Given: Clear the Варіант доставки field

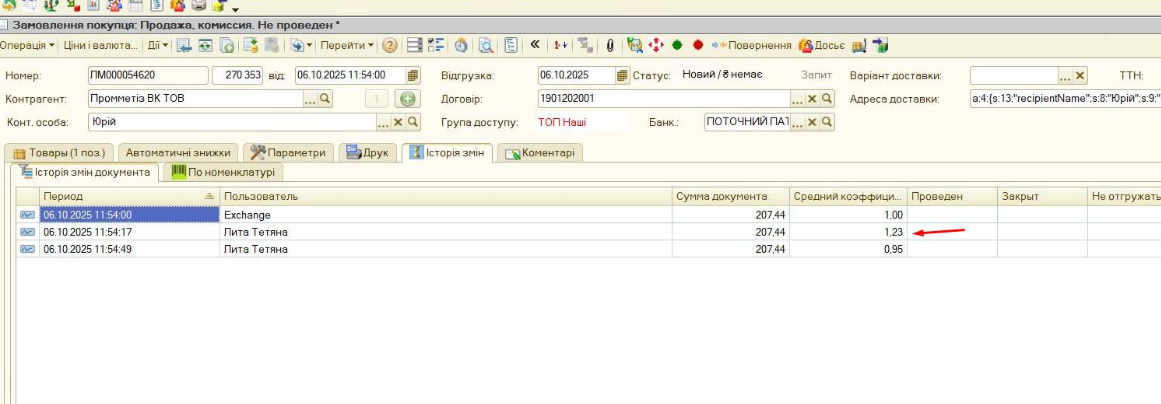Looking at the screenshot, I should tap(1080, 75).
